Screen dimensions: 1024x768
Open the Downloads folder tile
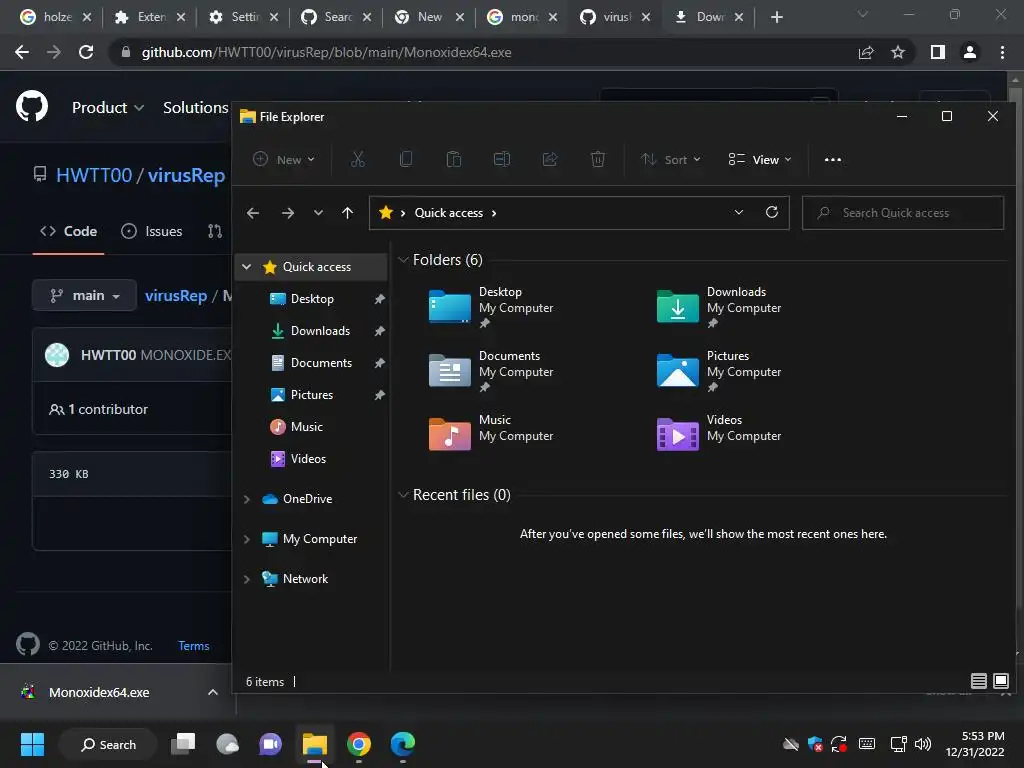point(719,307)
